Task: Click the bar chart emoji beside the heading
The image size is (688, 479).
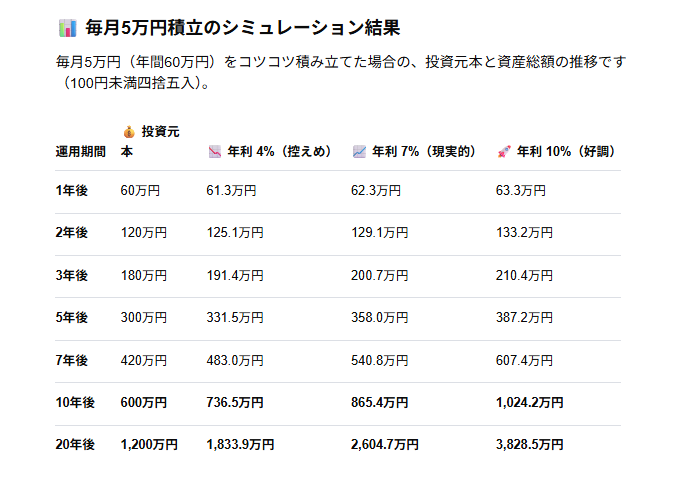Action: point(68,28)
